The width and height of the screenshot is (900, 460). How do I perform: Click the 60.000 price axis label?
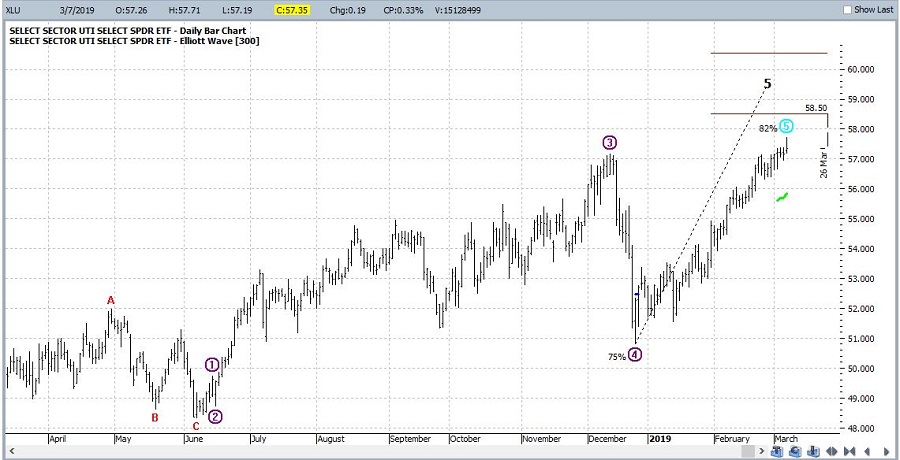click(859, 69)
